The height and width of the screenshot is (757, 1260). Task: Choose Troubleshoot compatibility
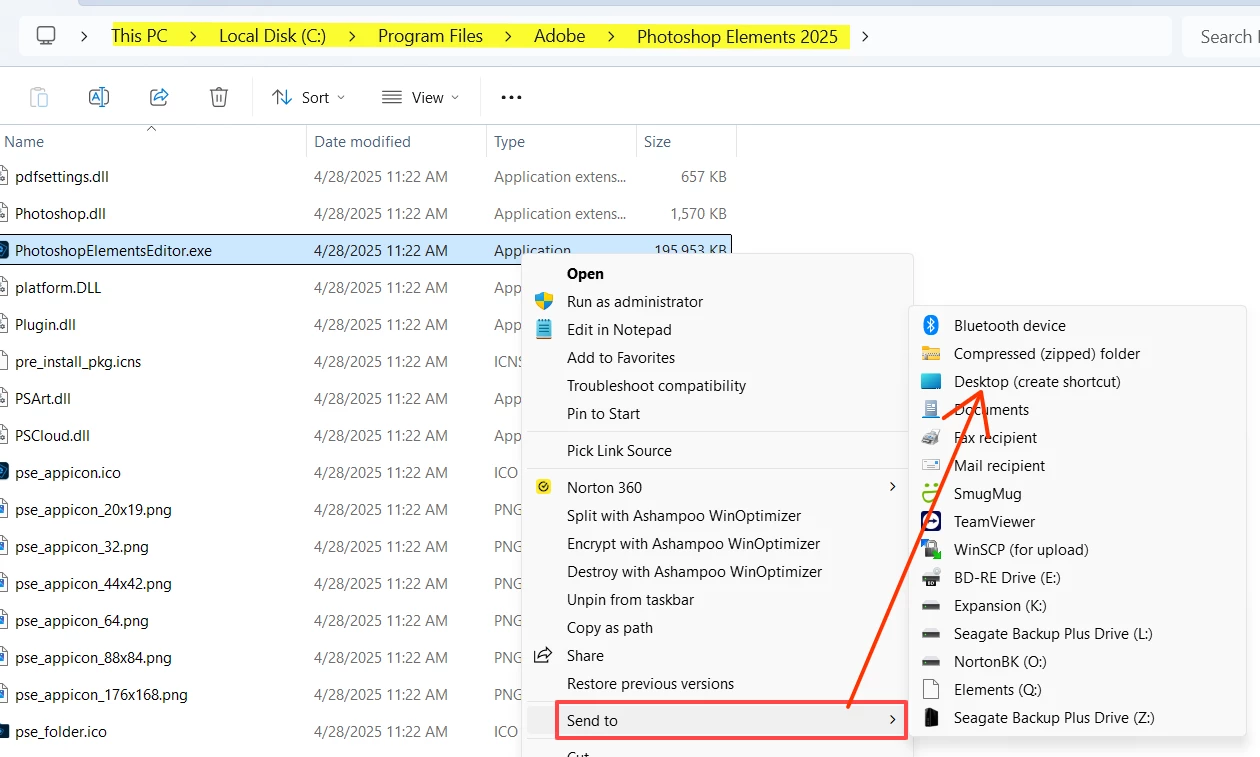point(656,385)
